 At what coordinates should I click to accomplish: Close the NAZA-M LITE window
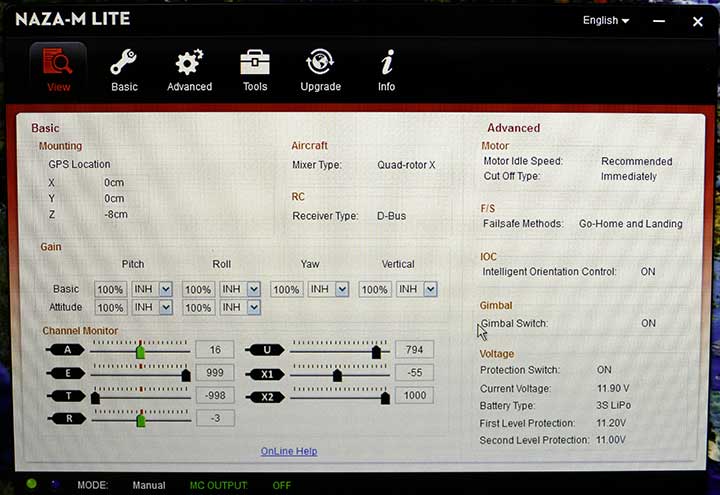(x=698, y=22)
